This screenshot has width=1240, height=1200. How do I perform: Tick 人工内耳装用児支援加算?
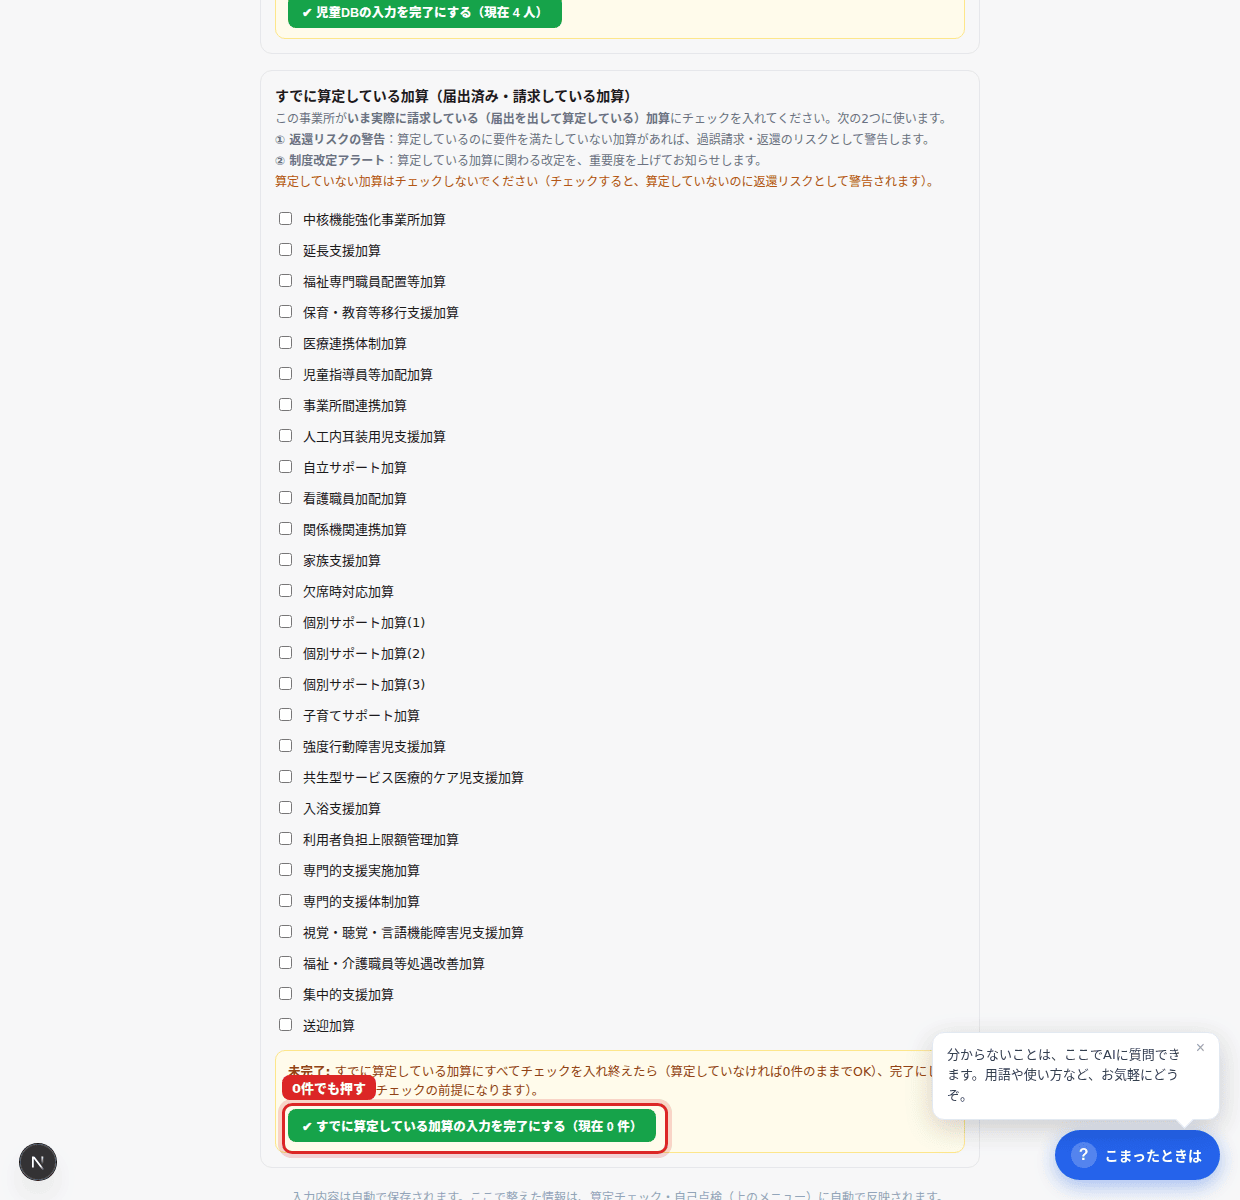(285, 436)
